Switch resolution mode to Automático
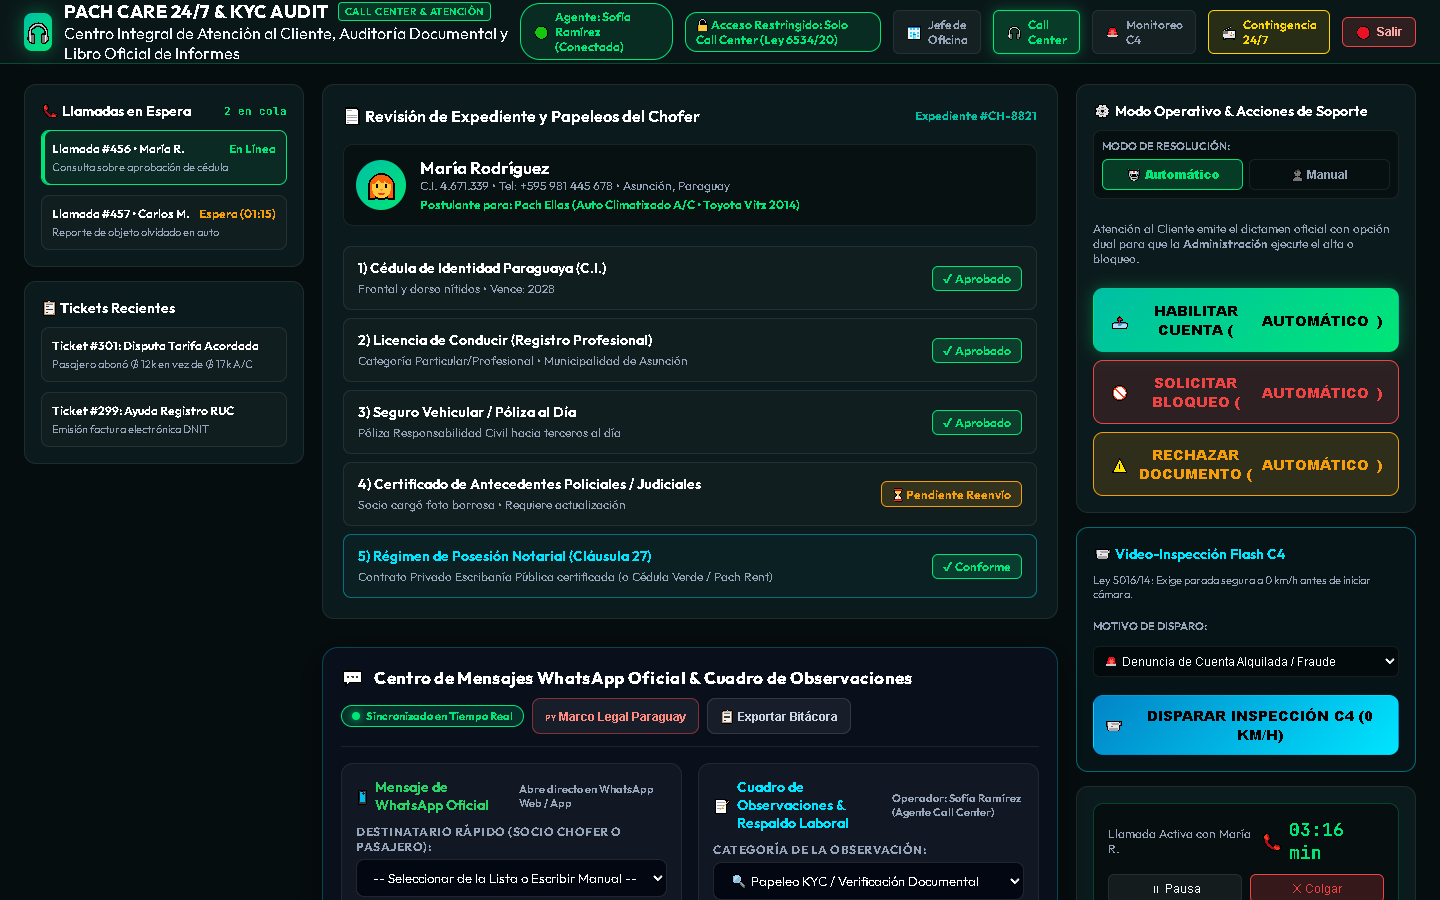This screenshot has width=1440, height=900. click(1172, 175)
